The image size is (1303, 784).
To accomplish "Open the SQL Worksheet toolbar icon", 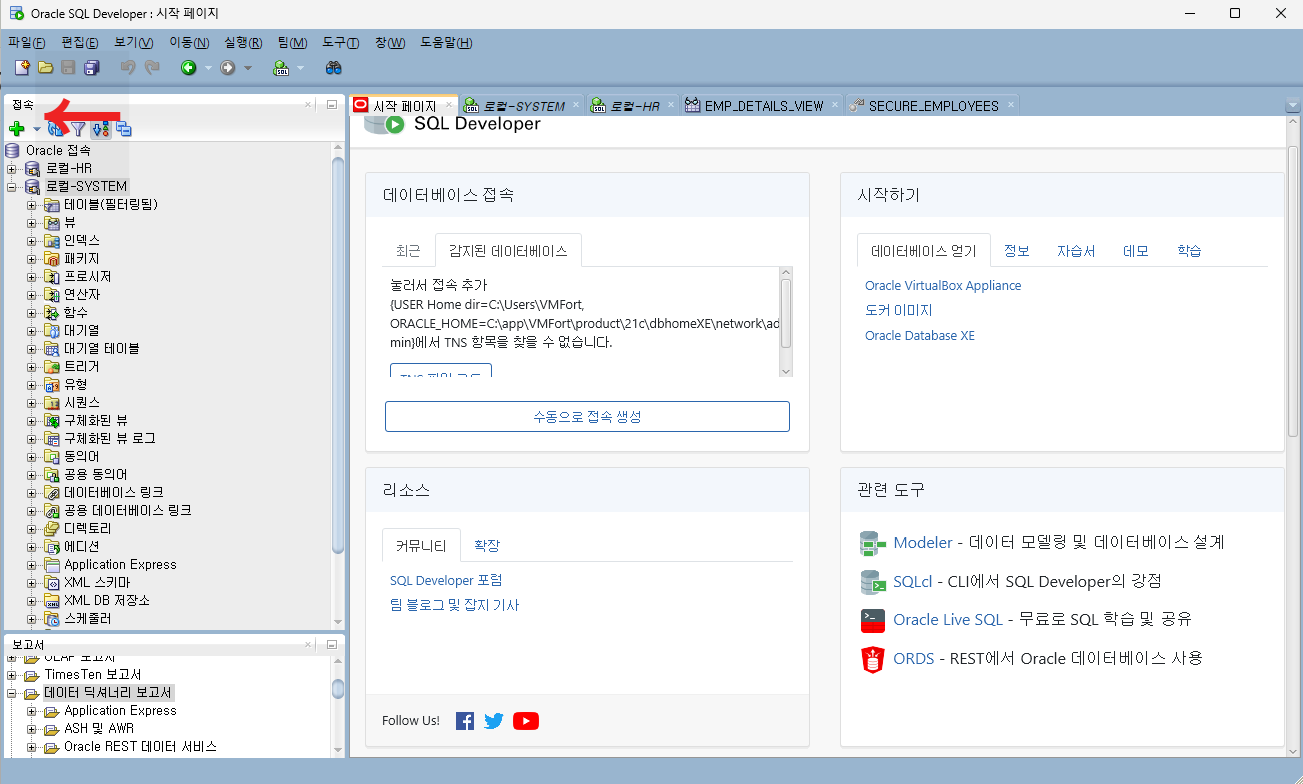I will [281, 68].
